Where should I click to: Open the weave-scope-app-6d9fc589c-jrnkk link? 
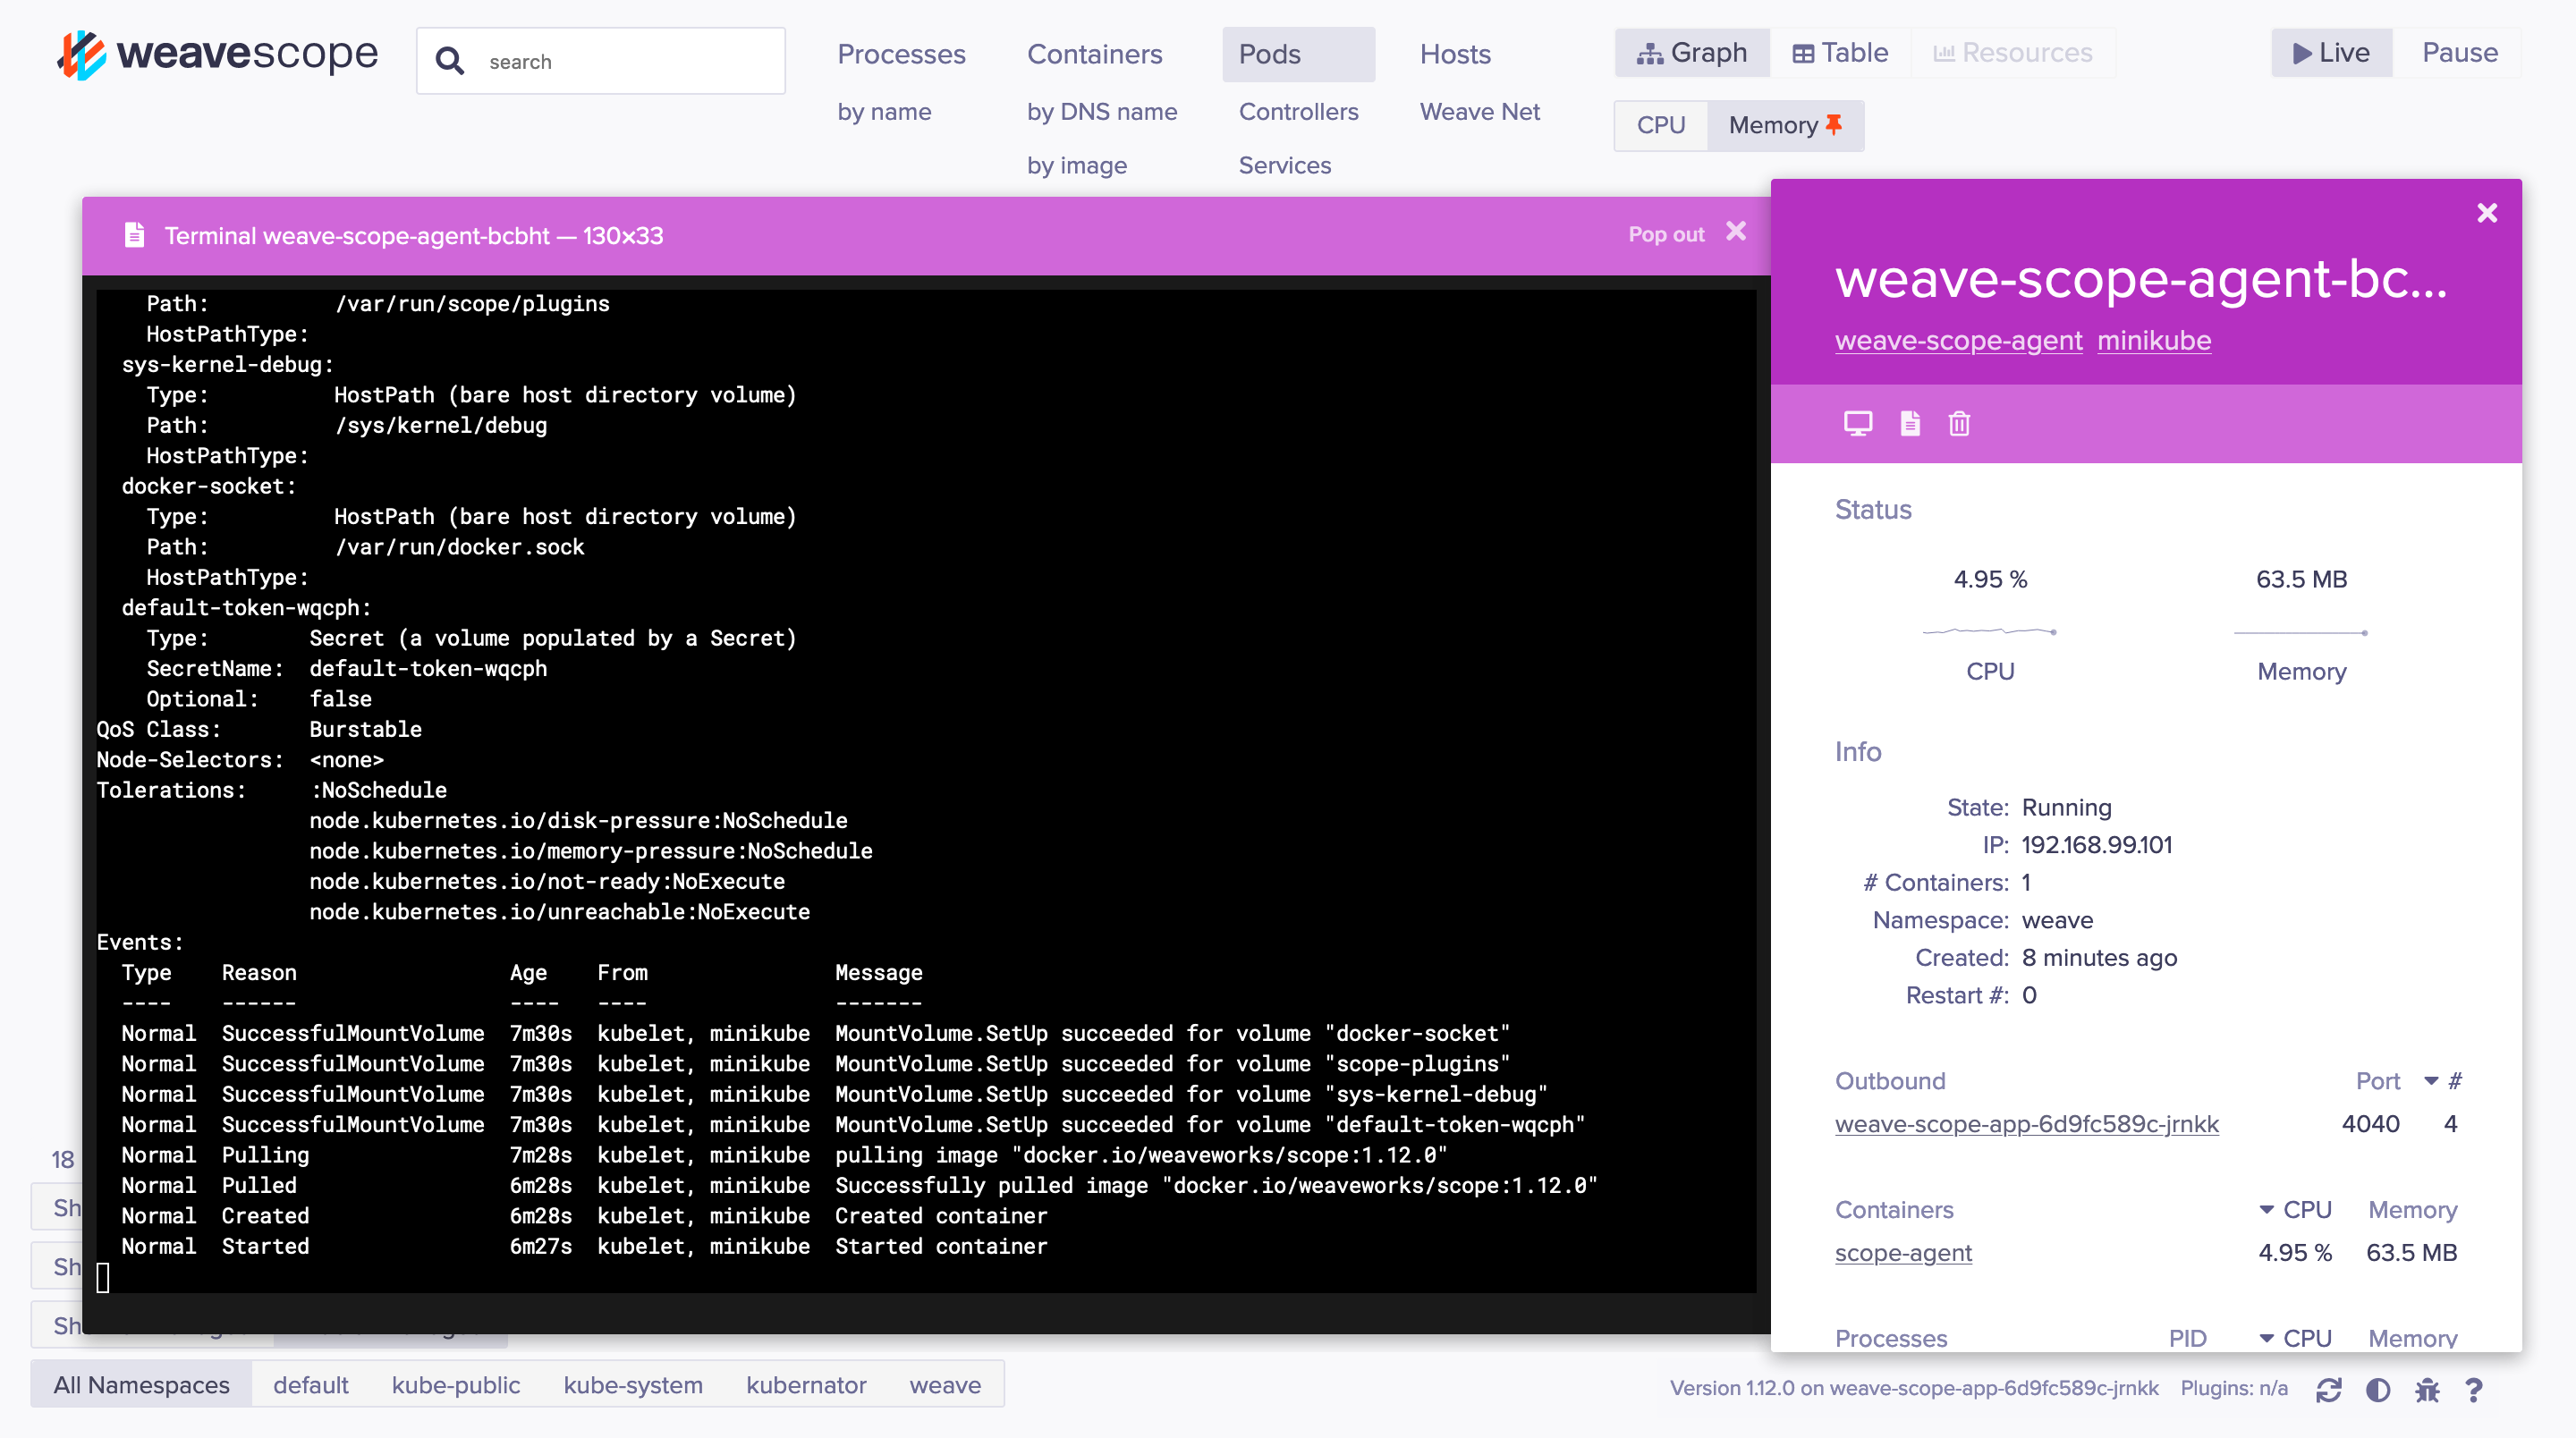(x=2026, y=1124)
